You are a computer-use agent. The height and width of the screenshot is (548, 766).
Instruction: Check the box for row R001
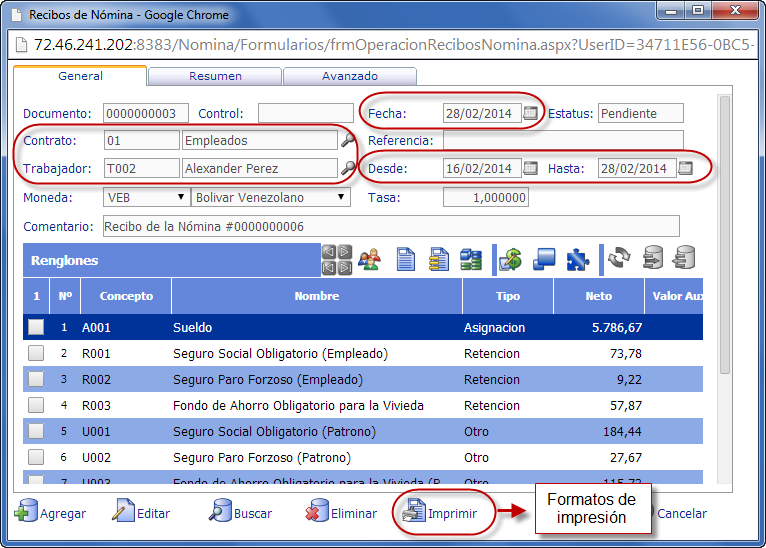coord(36,353)
